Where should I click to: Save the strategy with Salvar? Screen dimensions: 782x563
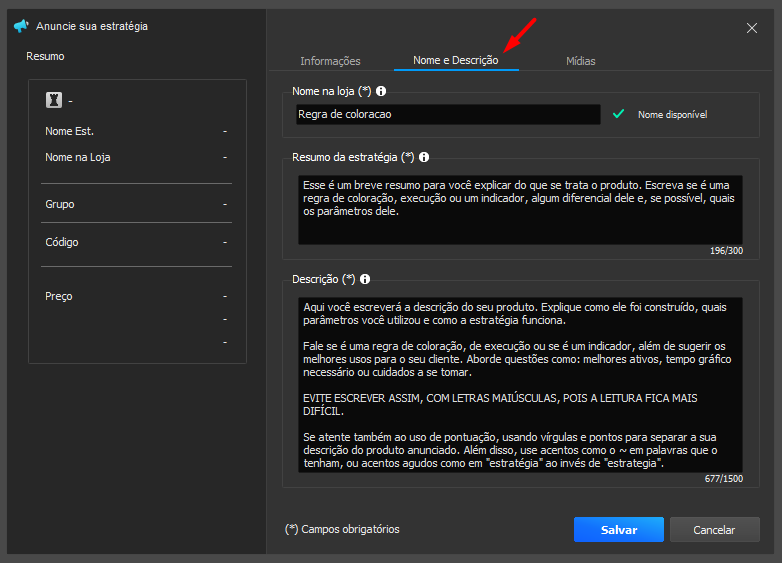pos(618,530)
